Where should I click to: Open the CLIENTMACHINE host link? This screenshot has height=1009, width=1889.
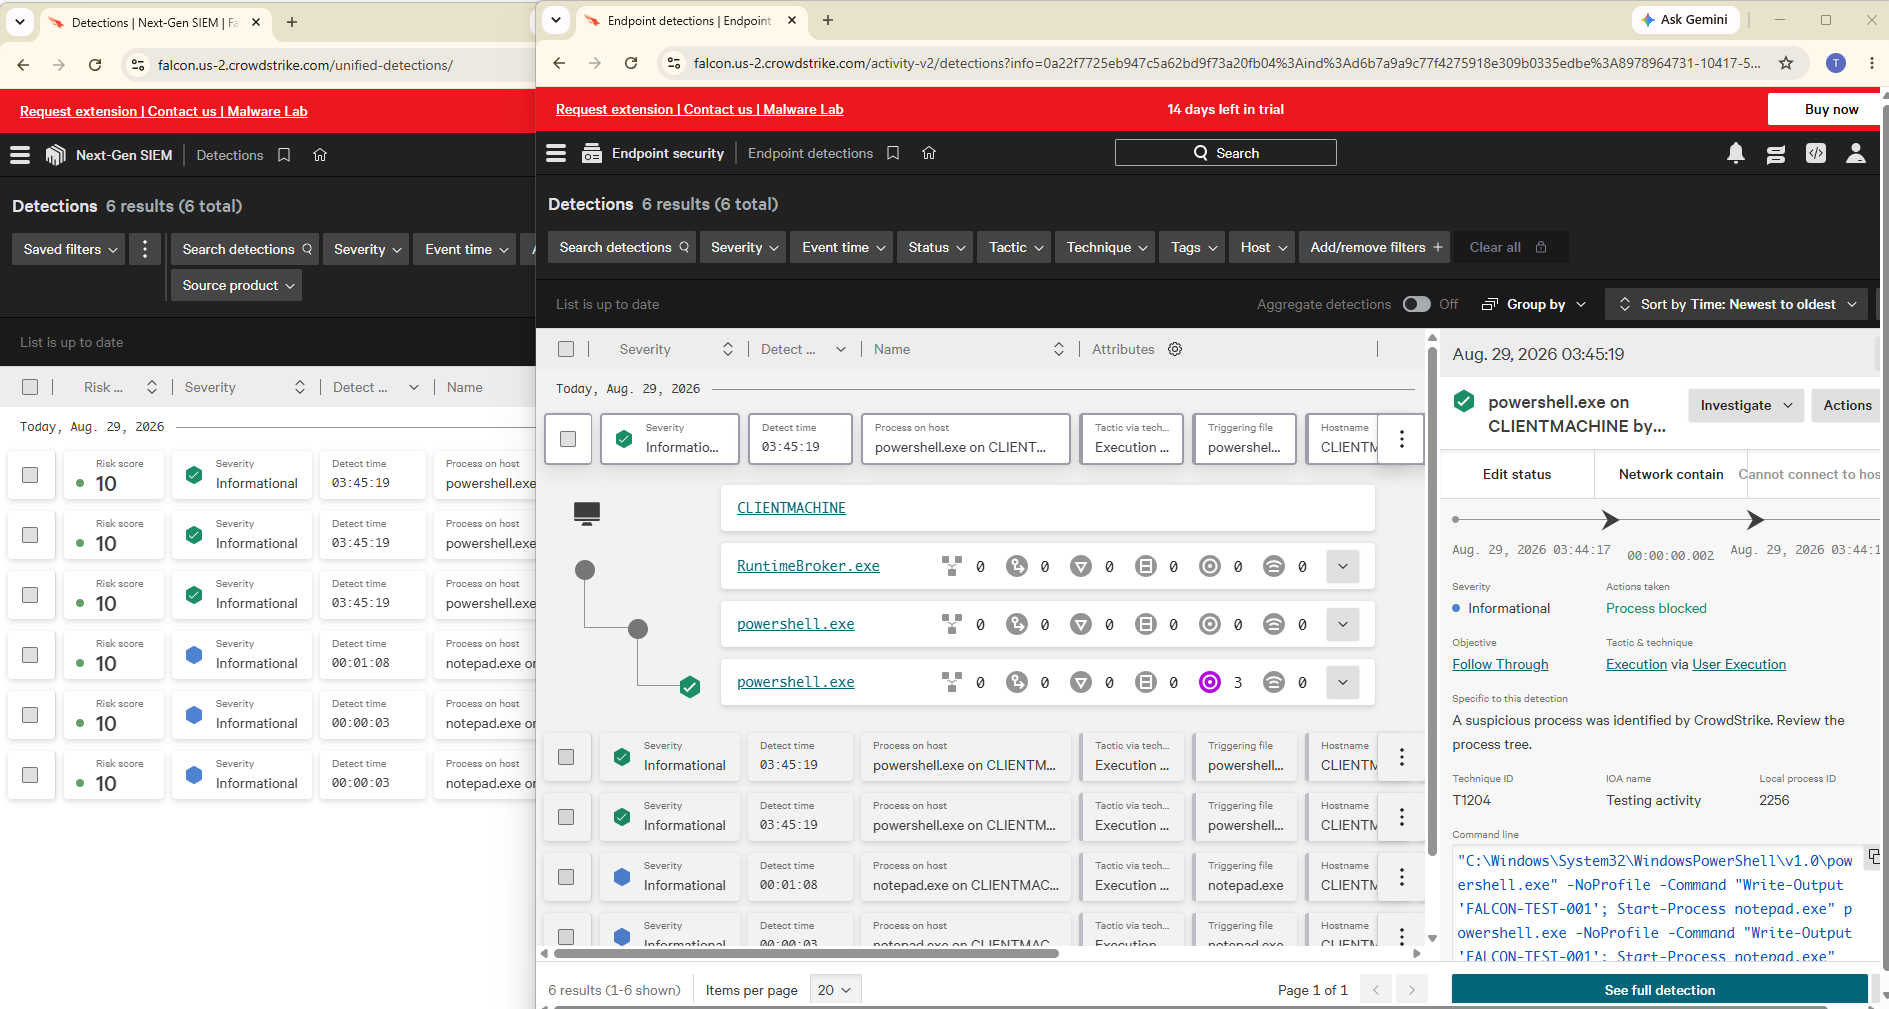pyautogui.click(x=791, y=508)
